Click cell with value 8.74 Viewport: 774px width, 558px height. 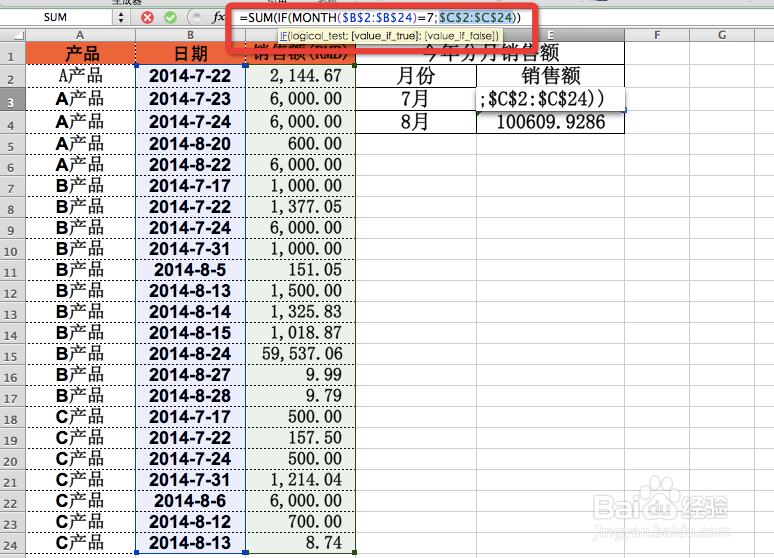[x=301, y=543]
